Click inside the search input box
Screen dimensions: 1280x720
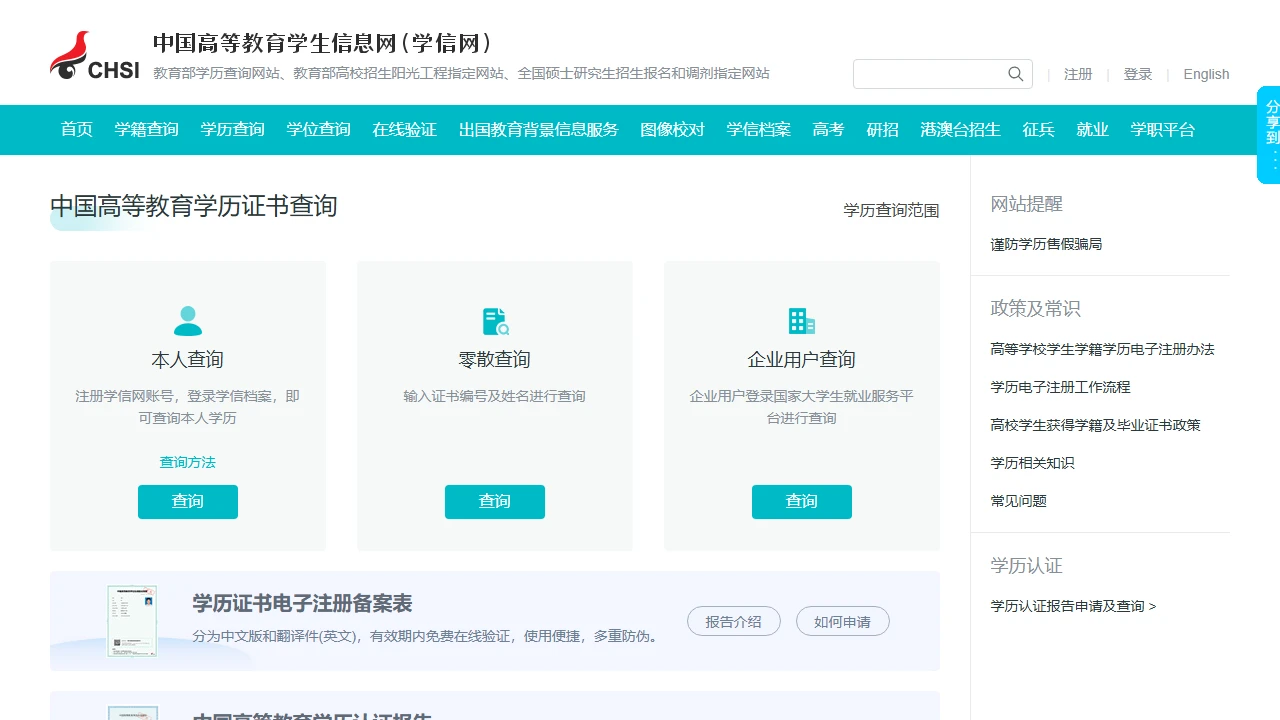point(930,73)
